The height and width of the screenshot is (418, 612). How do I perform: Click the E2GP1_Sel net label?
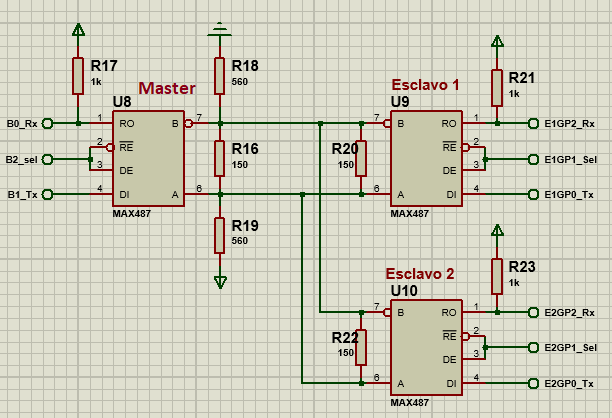coord(571,348)
